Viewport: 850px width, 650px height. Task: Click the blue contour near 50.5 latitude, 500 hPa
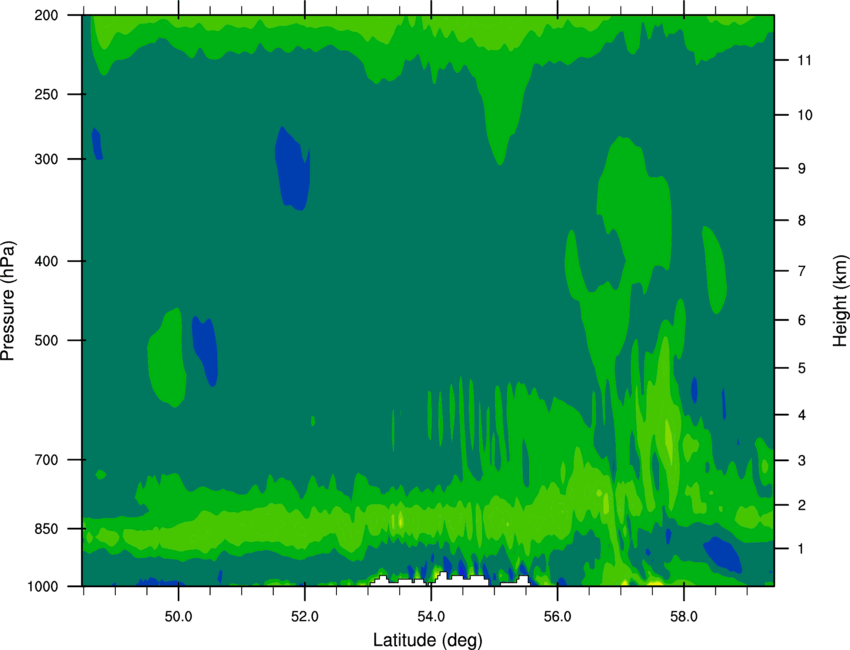(x=205, y=349)
